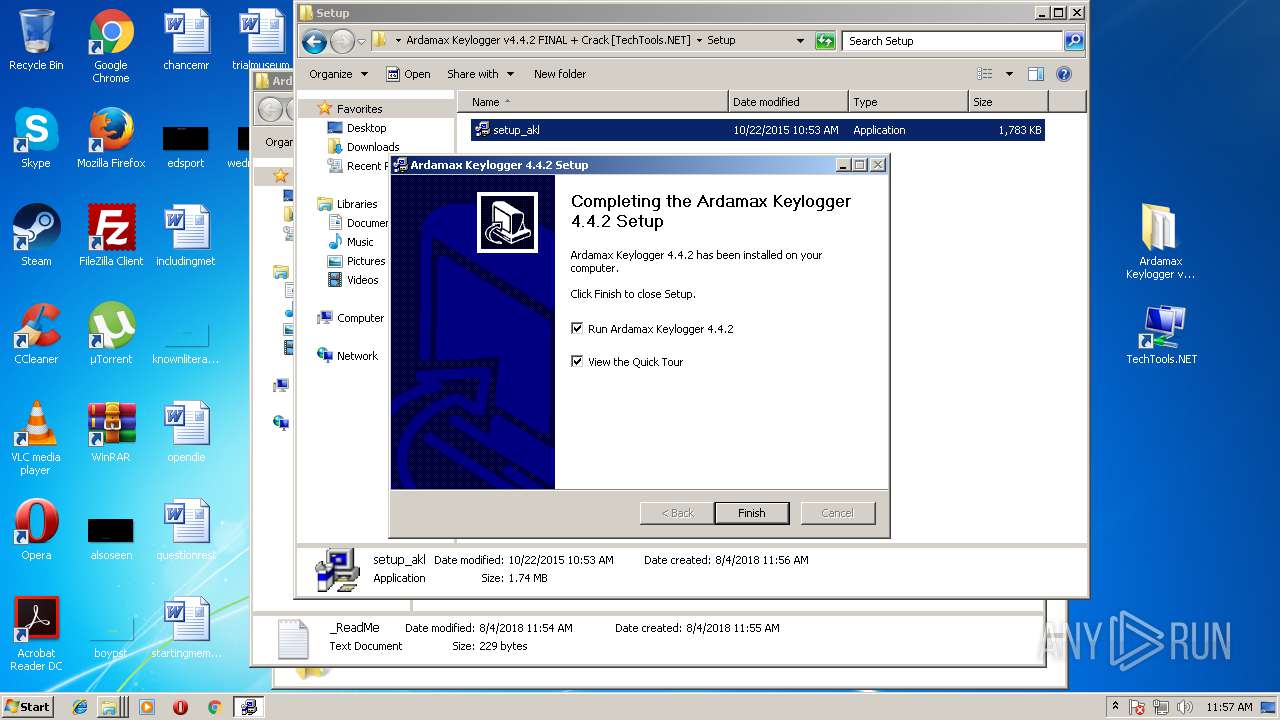Click Opera icon in taskbar
Viewport: 1280px width, 720px height.
tap(180, 707)
